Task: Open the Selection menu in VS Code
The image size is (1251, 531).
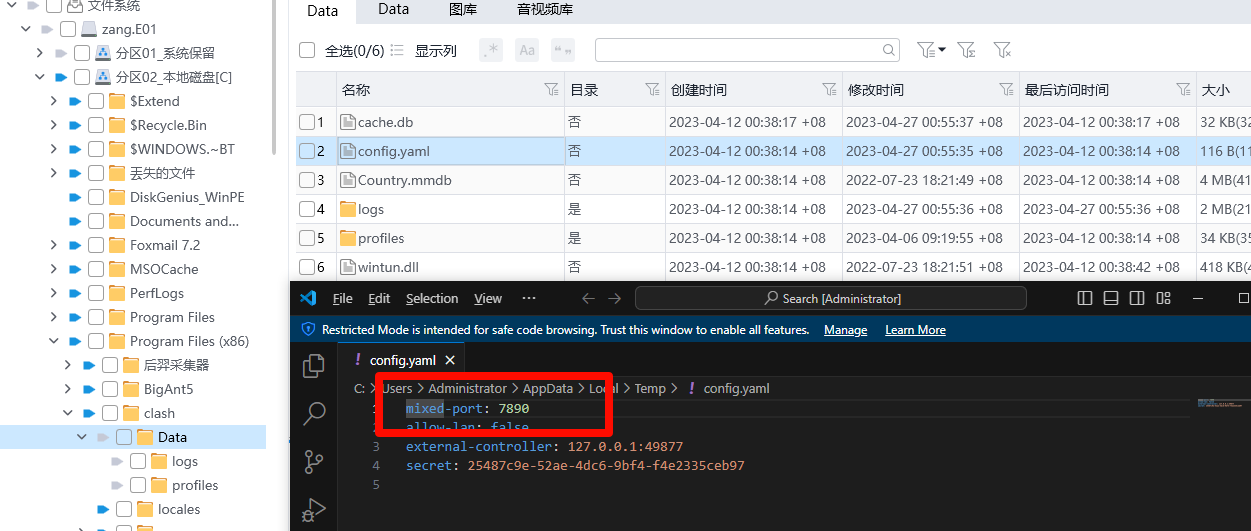Action: click(432, 298)
